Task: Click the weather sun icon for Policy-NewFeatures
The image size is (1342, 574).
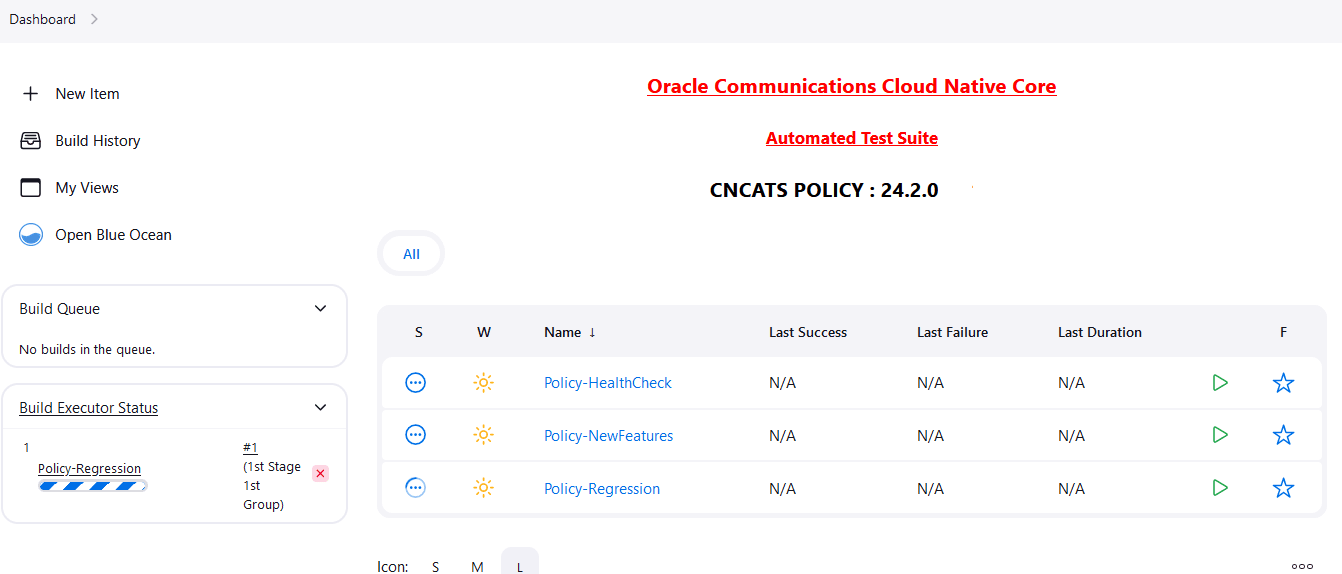Action: (484, 435)
